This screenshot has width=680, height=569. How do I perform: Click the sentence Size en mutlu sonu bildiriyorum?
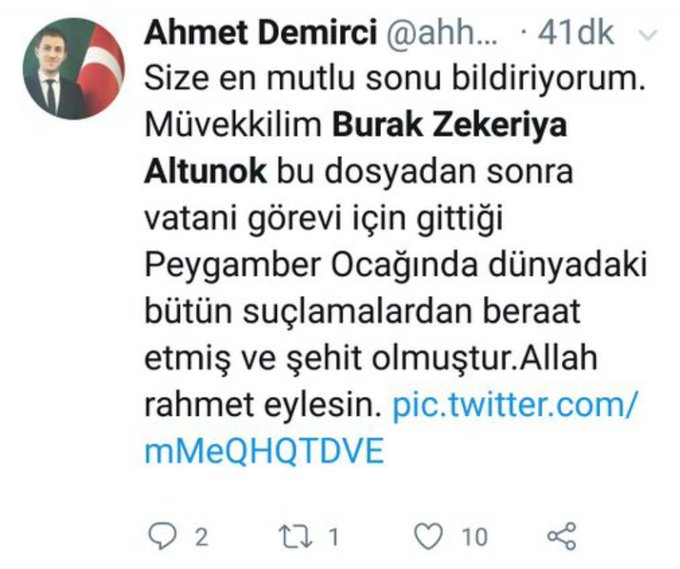tap(395, 79)
